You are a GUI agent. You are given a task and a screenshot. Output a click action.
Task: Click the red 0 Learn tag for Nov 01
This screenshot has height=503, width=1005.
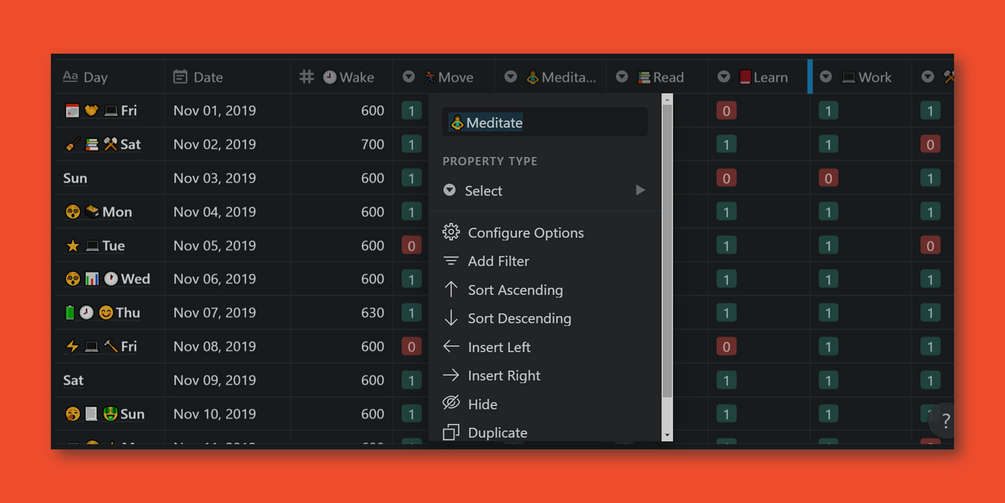pos(726,110)
